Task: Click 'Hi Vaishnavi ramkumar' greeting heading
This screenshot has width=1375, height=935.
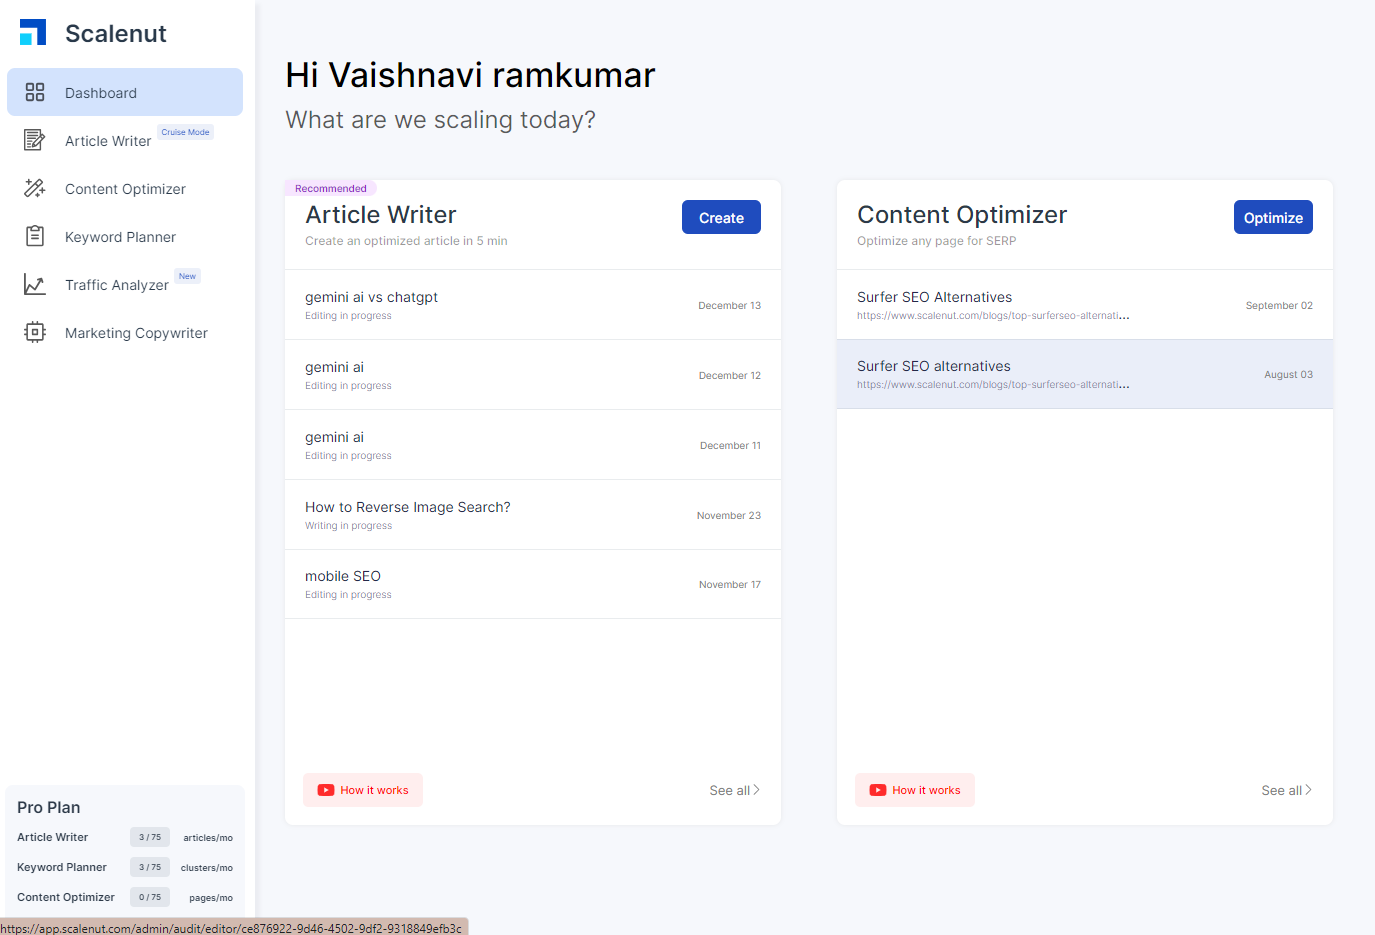Action: pyautogui.click(x=470, y=75)
